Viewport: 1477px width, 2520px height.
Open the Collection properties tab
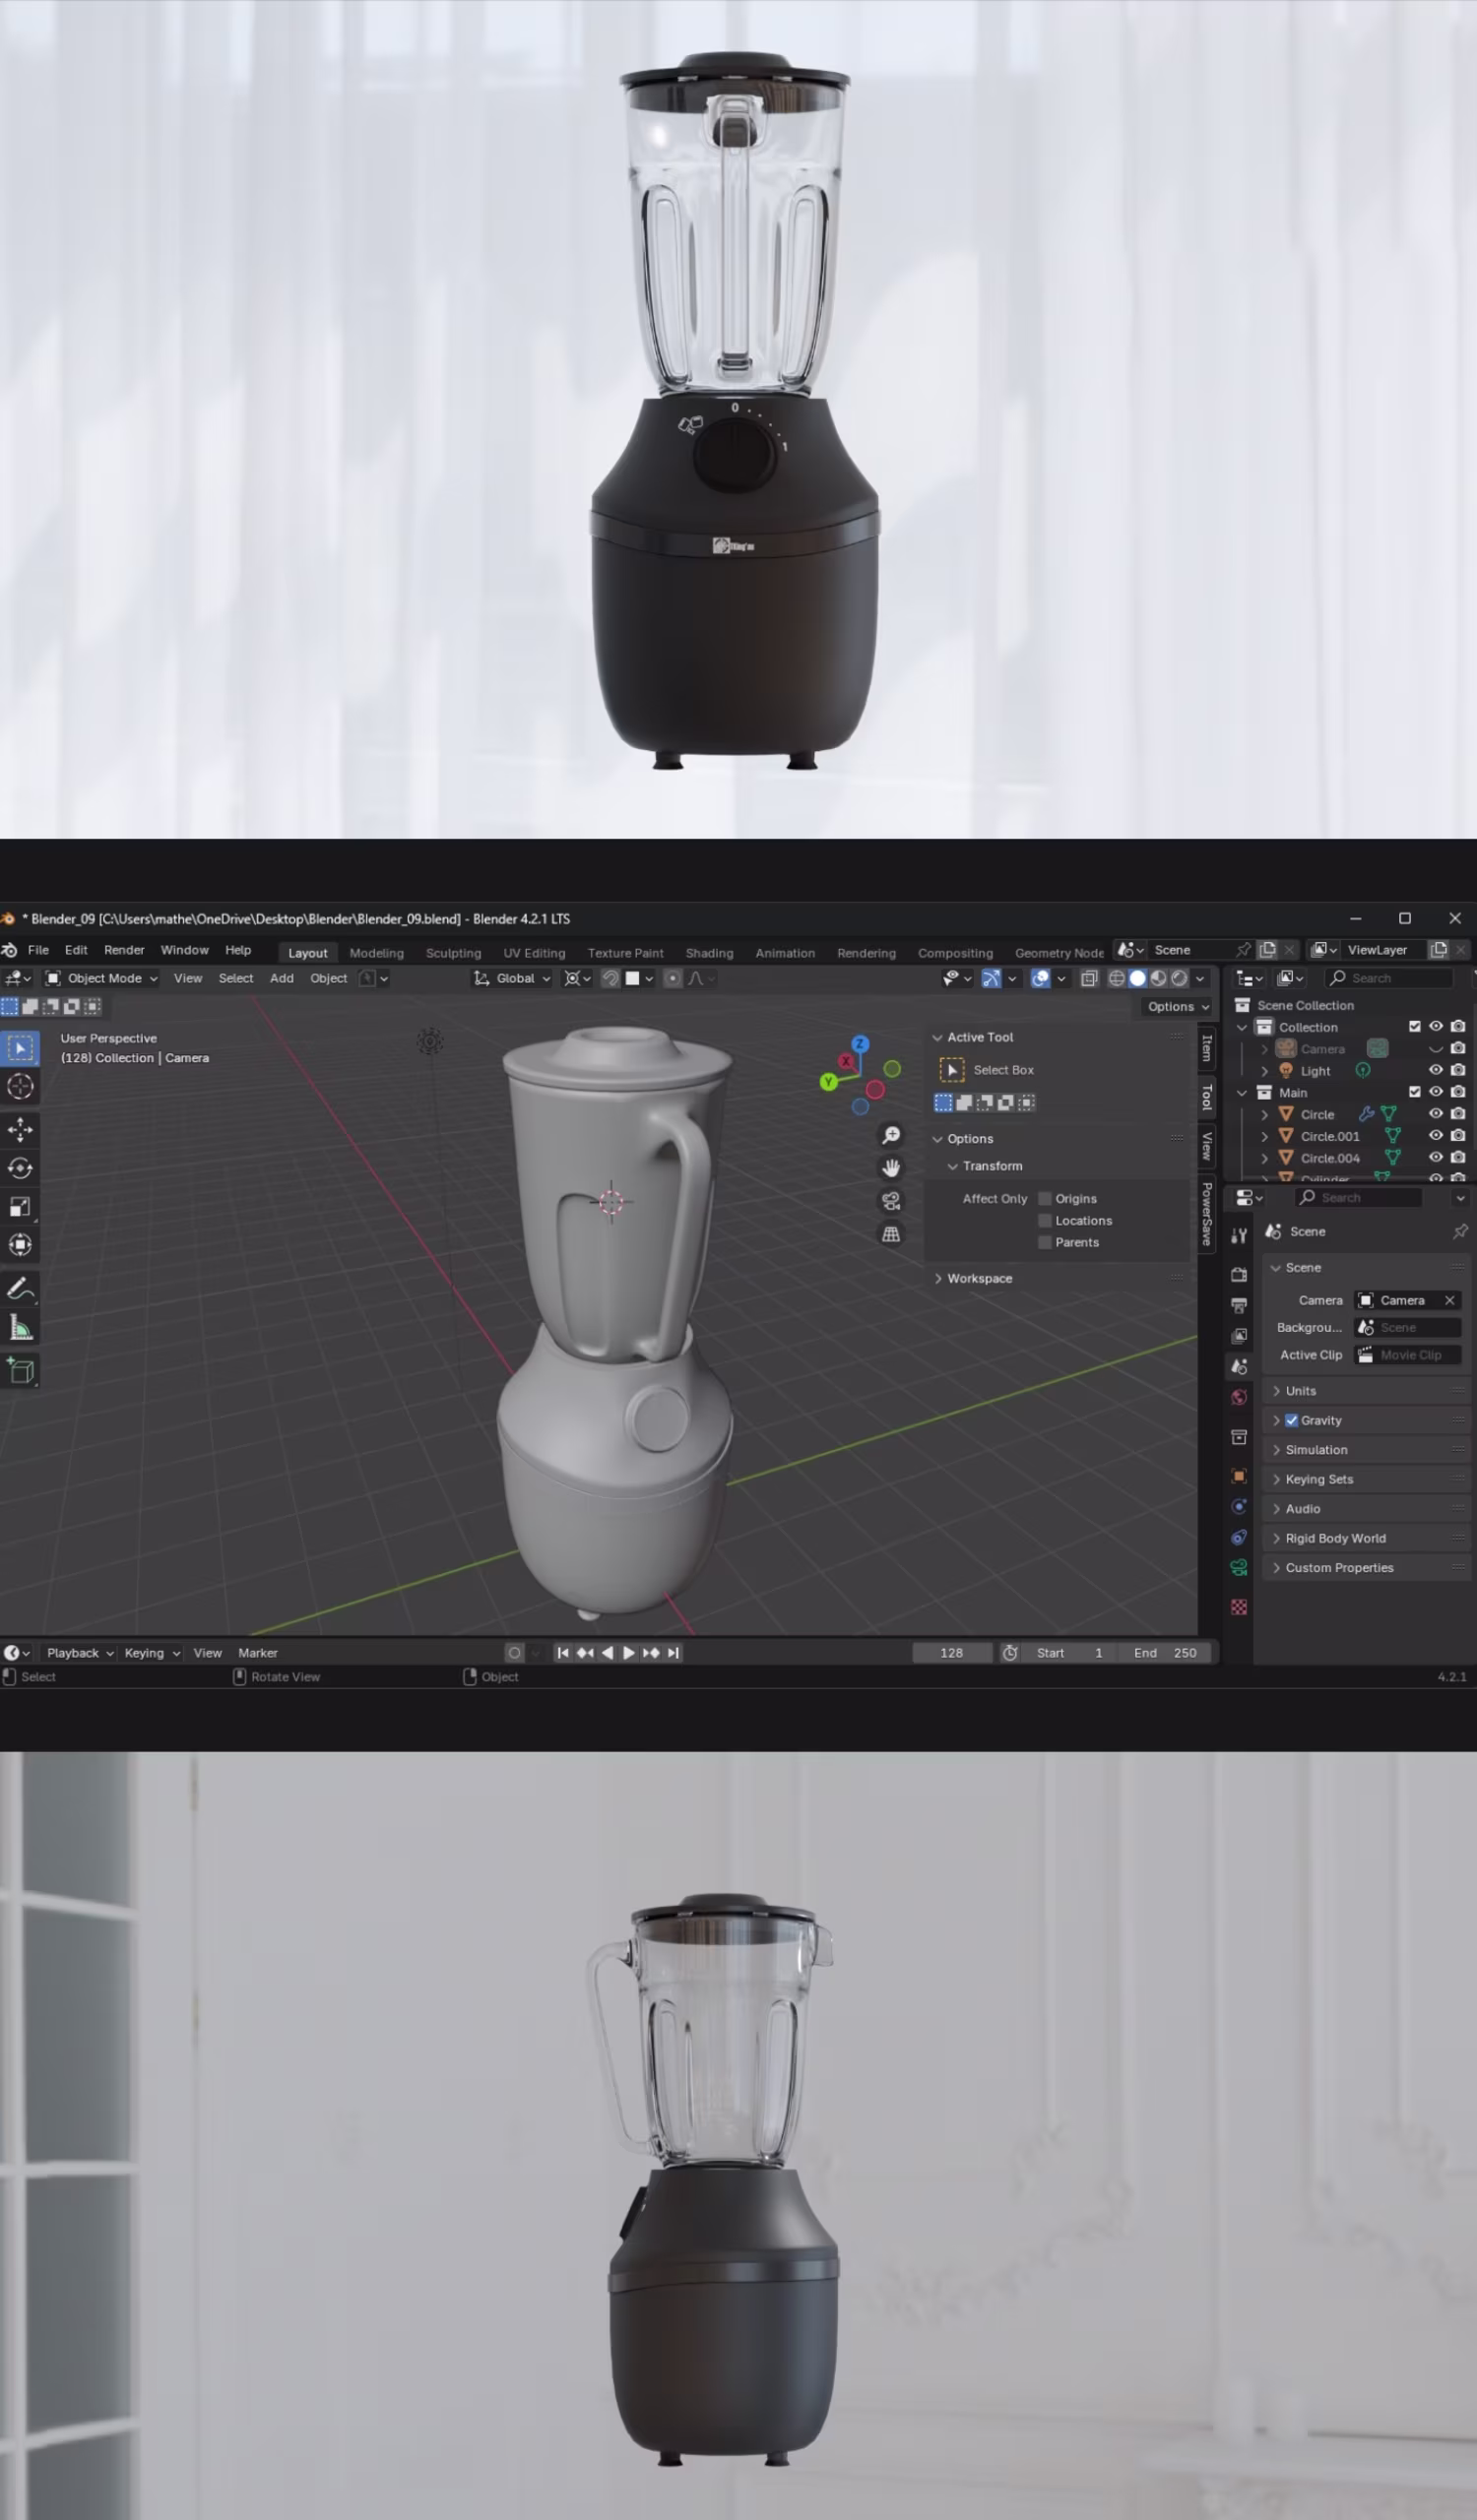click(x=1239, y=1437)
